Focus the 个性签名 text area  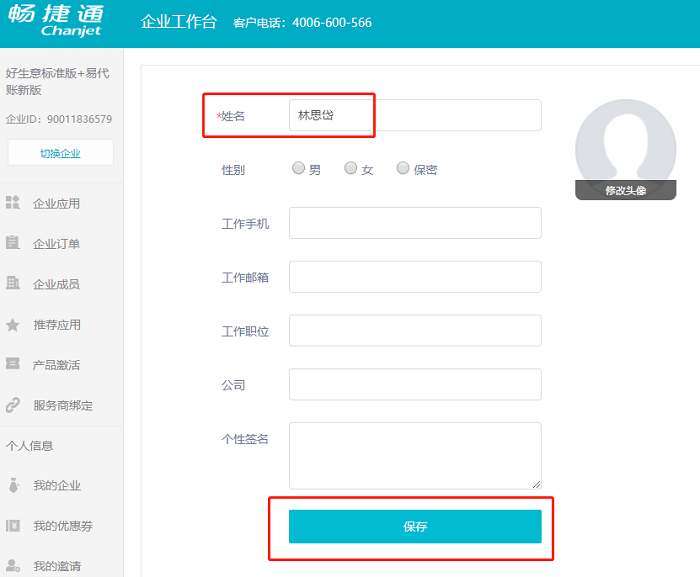415,456
